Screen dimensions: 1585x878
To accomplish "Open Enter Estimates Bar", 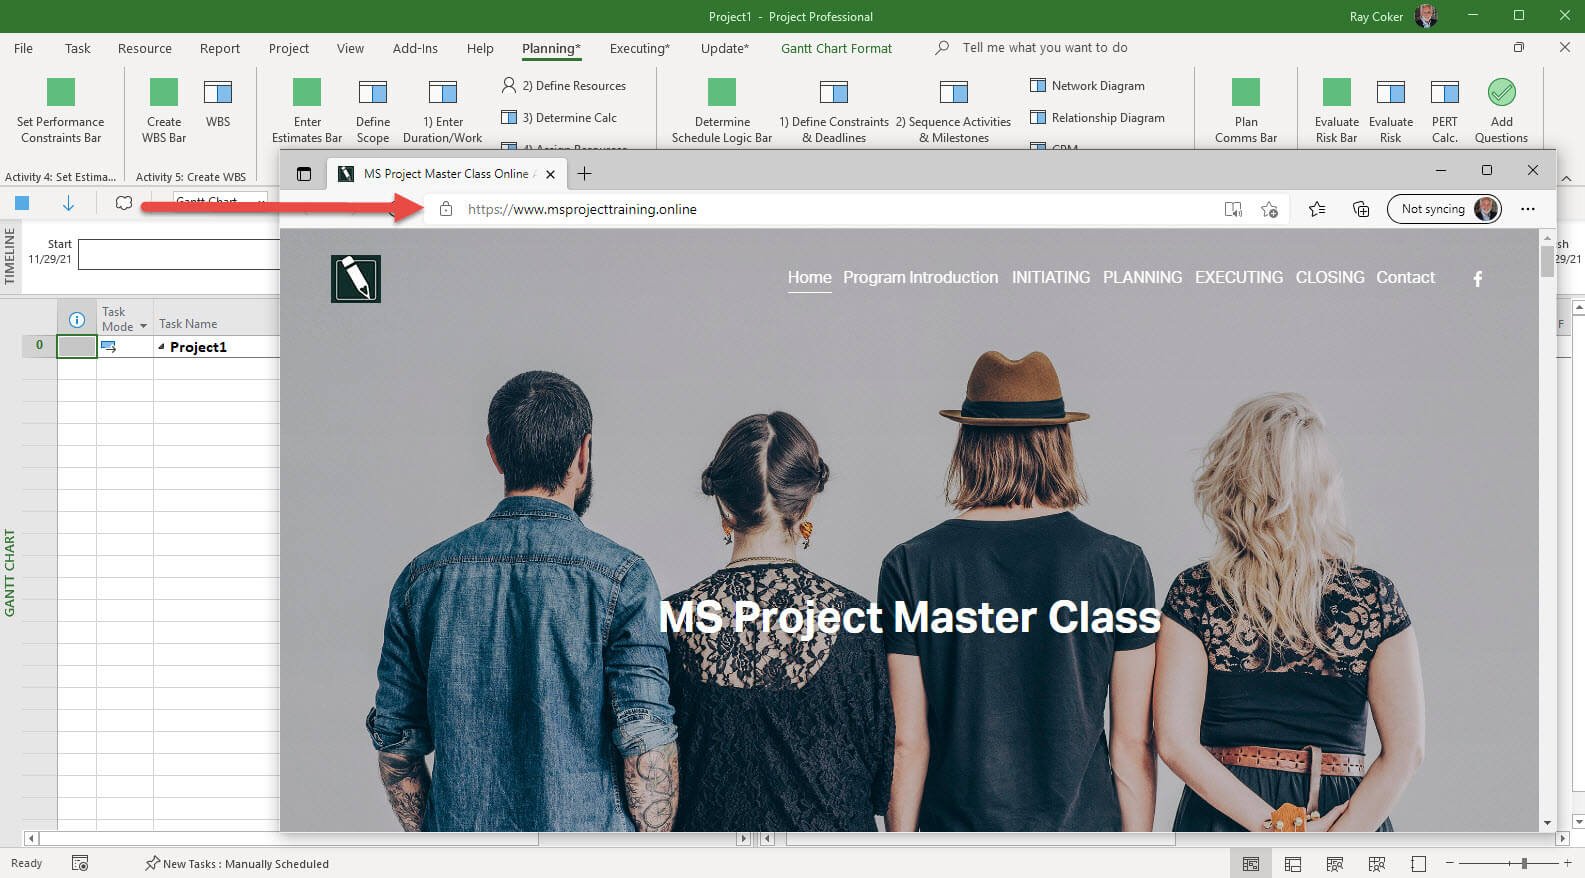I will click(x=307, y=111).
